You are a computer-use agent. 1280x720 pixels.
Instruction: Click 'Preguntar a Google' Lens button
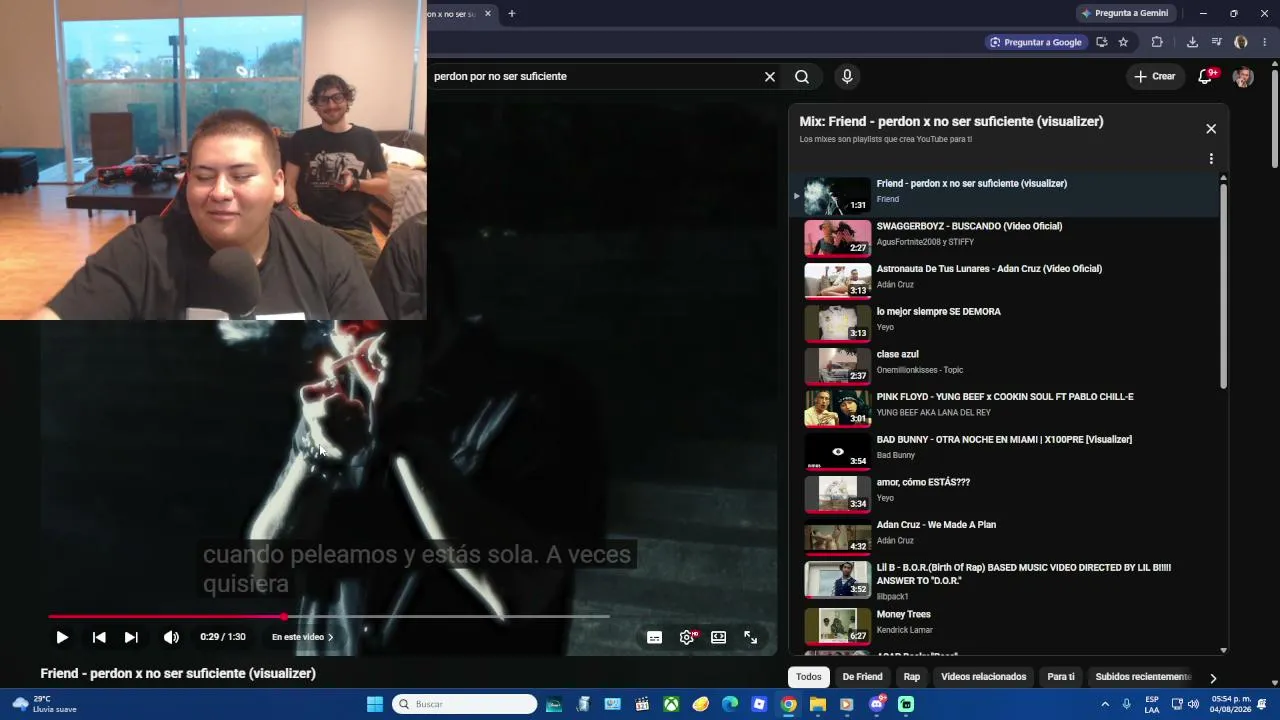tap(1036, 42)
